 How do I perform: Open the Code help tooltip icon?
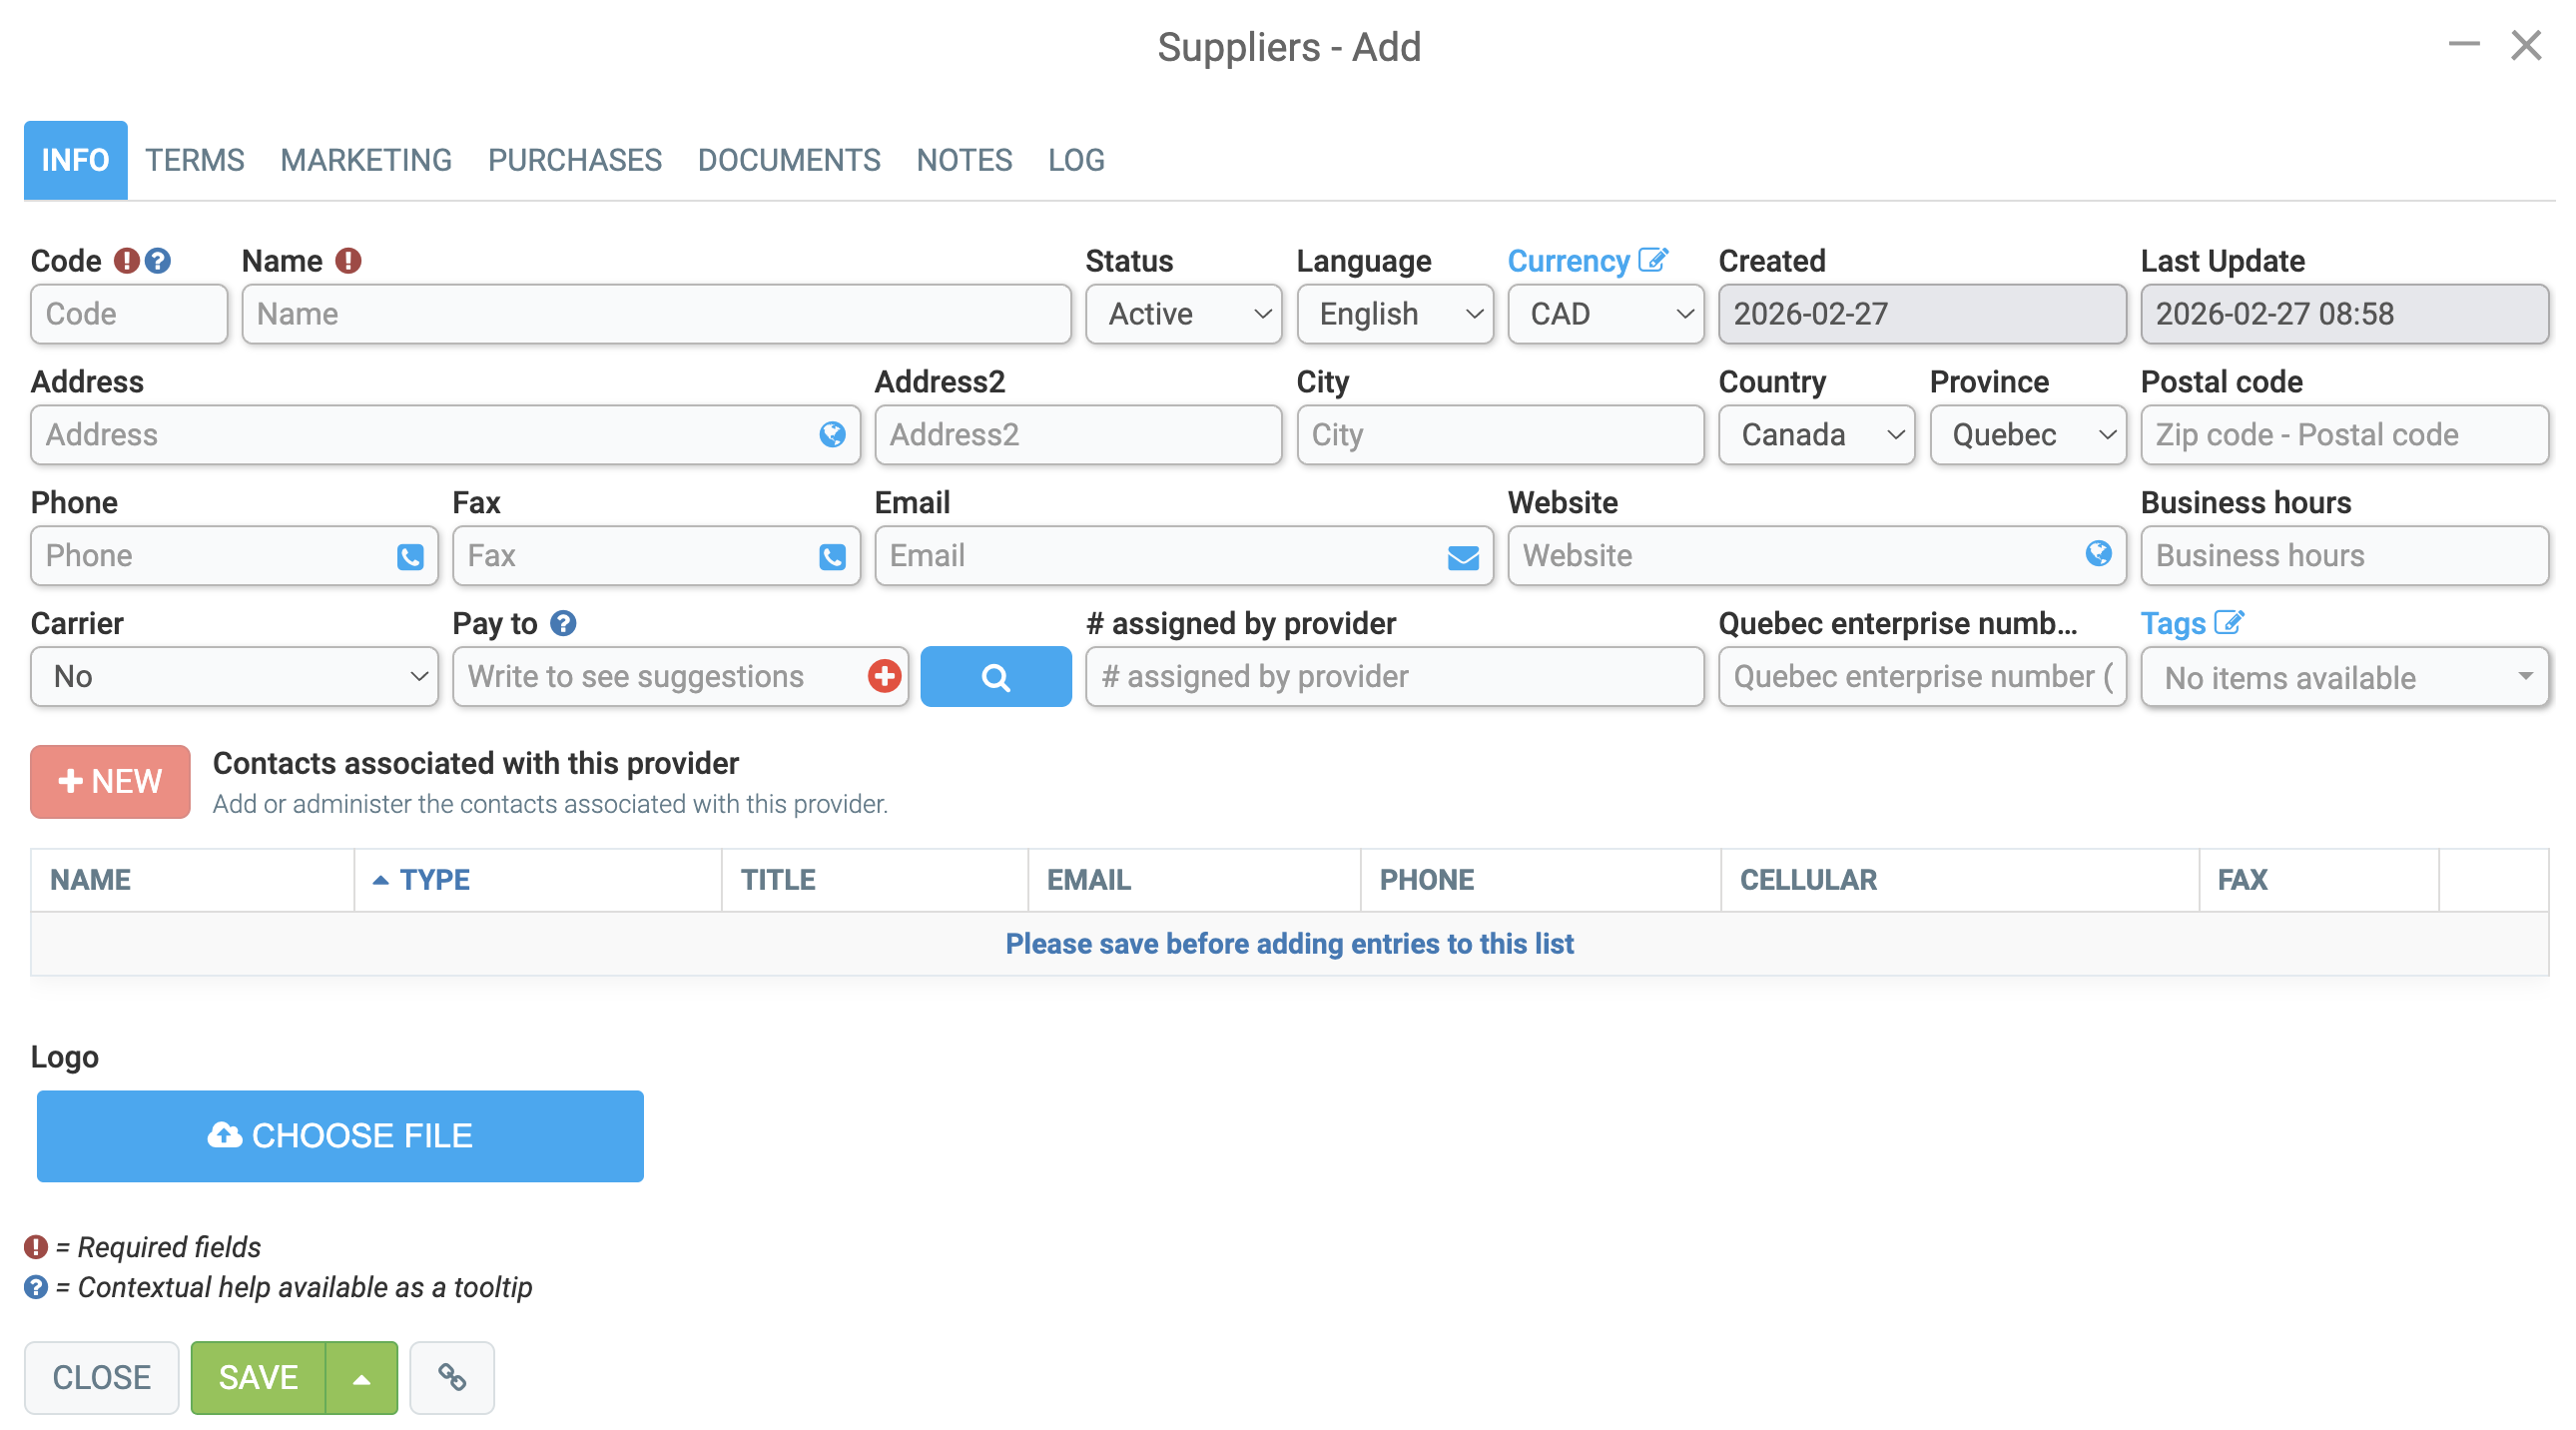157,261
